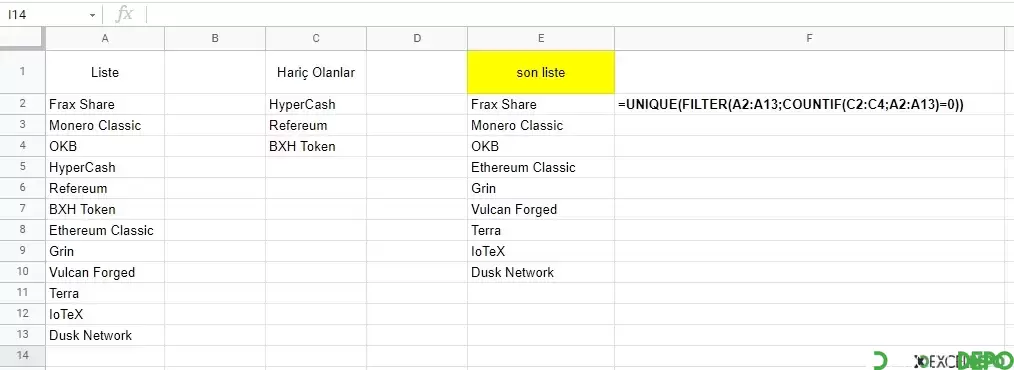Select the top-left select-all corner box
Viewport: 1014px width, 370px height.
click(23, 38)
